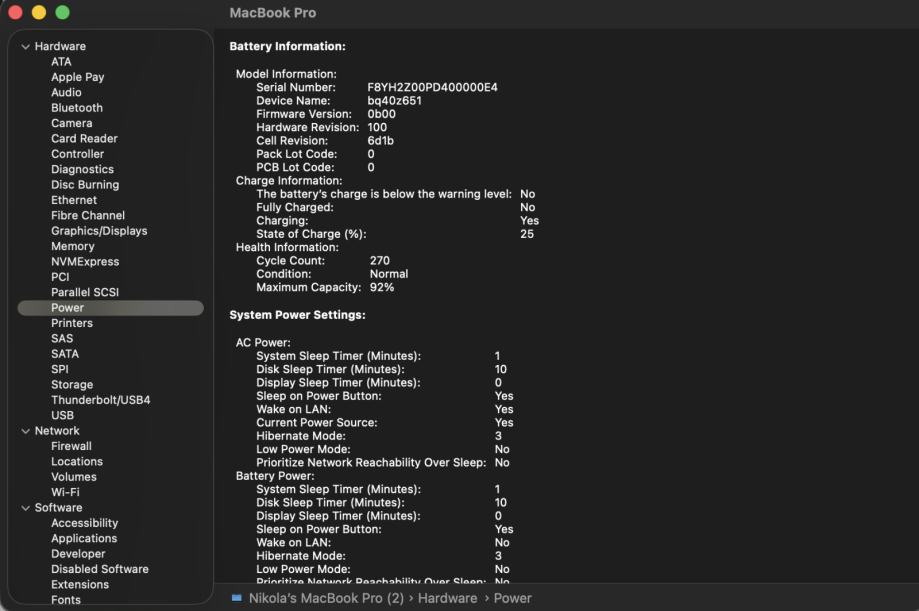Click the battery Serial Number value

click(x=432, y=88)
